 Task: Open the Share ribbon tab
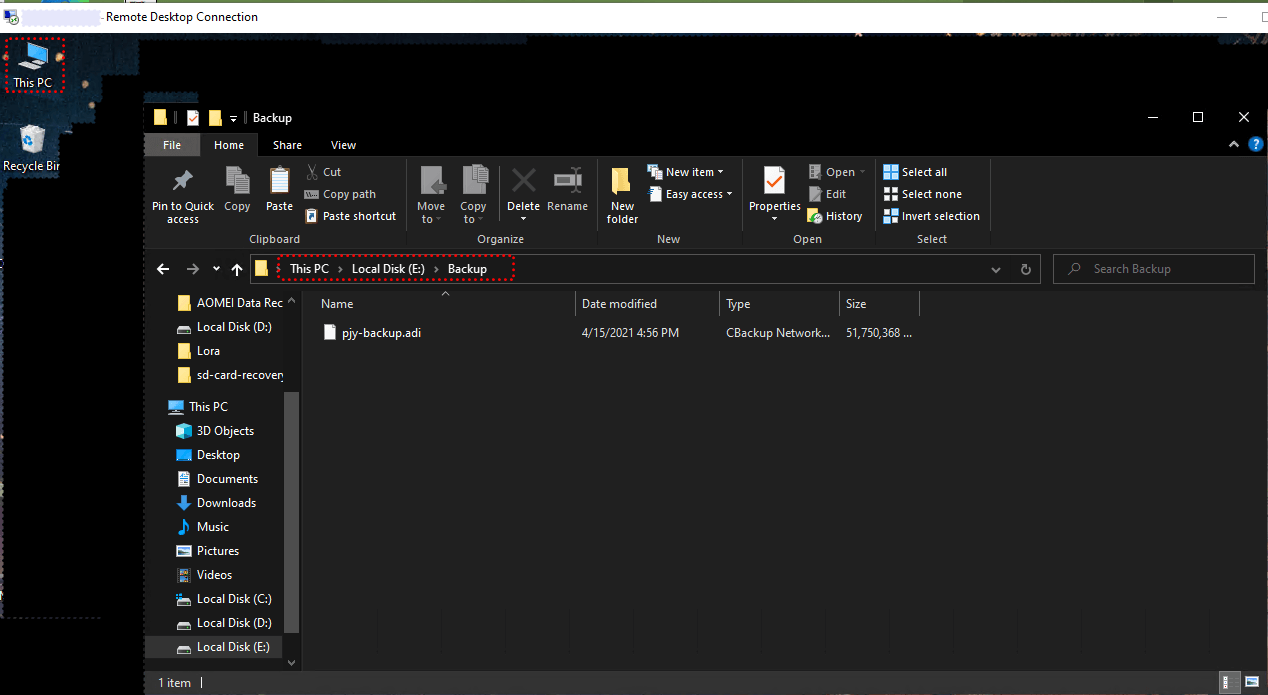click(x=287, y=145)
